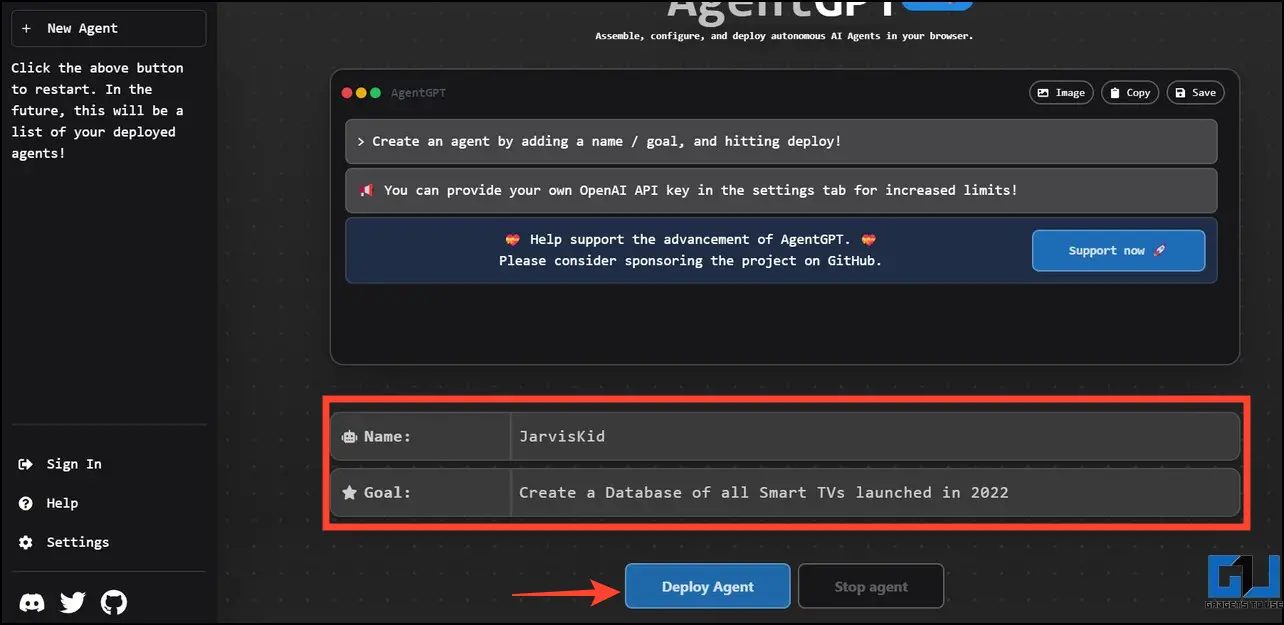
Task: Open the Twitter bird icon link
Action: [x=73, y=603]
